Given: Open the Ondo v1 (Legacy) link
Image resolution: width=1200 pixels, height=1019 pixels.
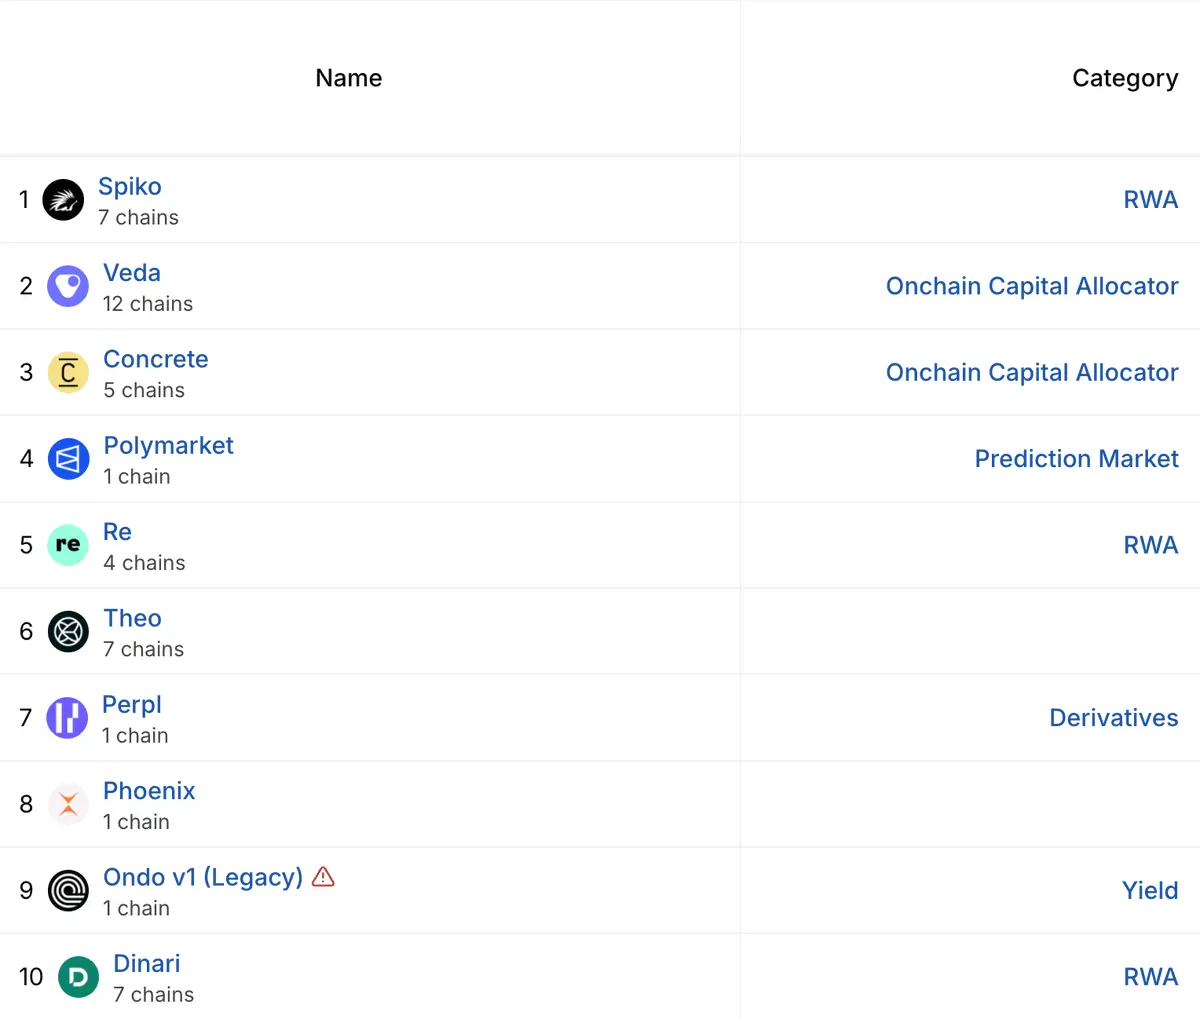Looking at the screenshot, I should pyautogui.click(x=203, y=877).
